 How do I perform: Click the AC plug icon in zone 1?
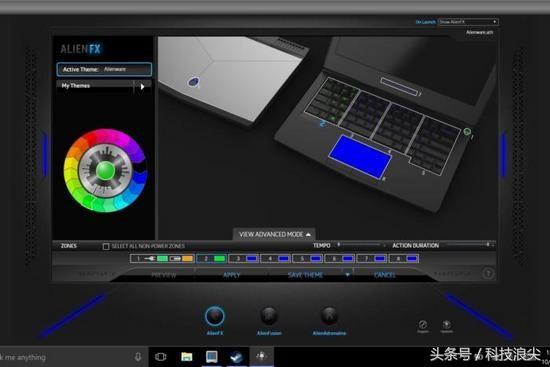tap(150, 259)
